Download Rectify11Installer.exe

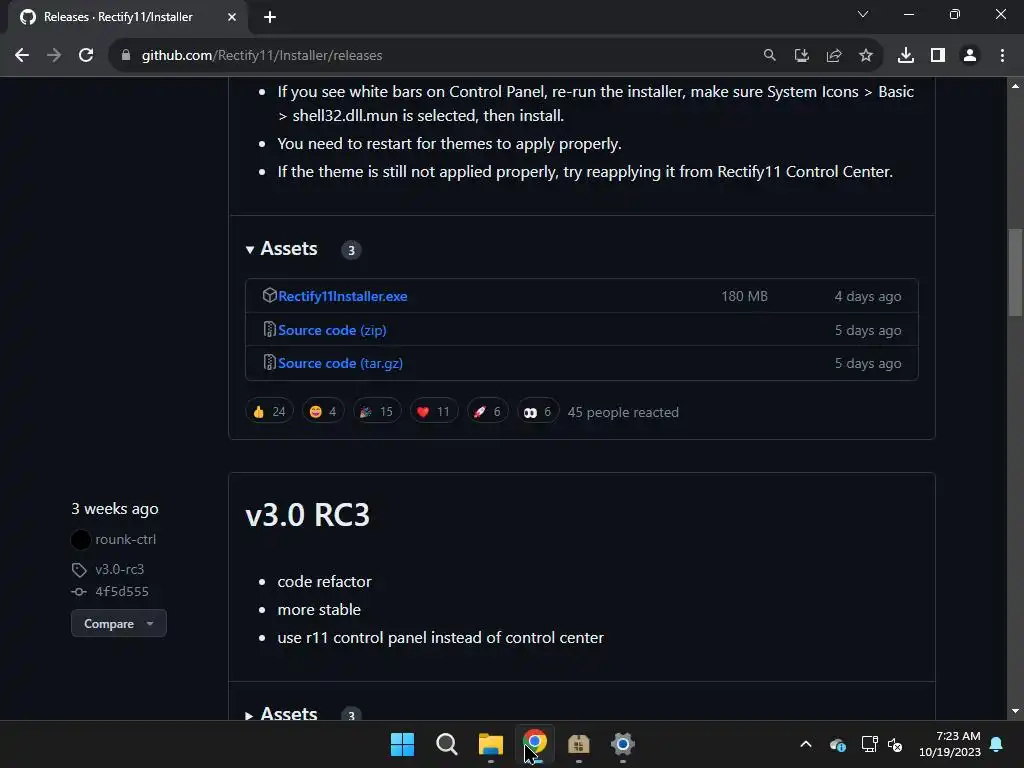coord(343,296)
